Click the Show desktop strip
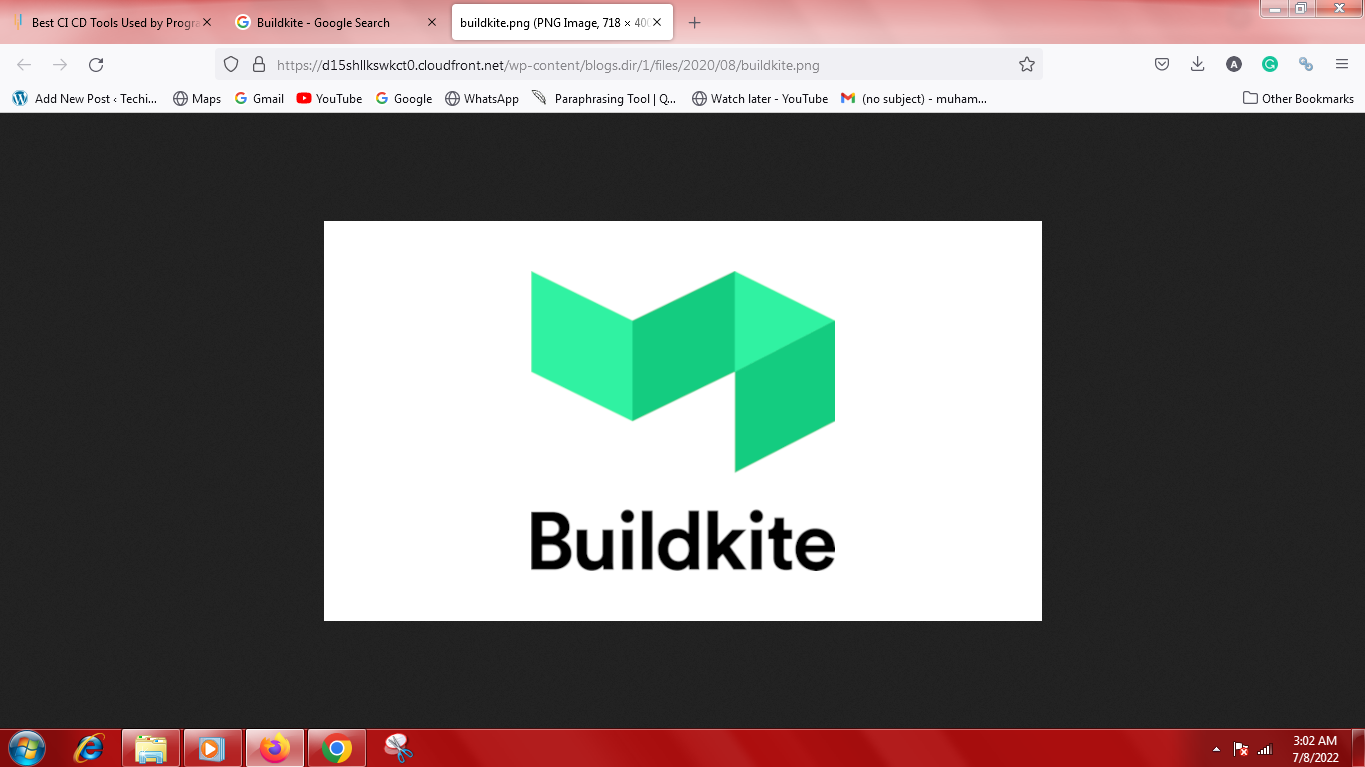The image size is (1365, 767). tap(1358, 748)
